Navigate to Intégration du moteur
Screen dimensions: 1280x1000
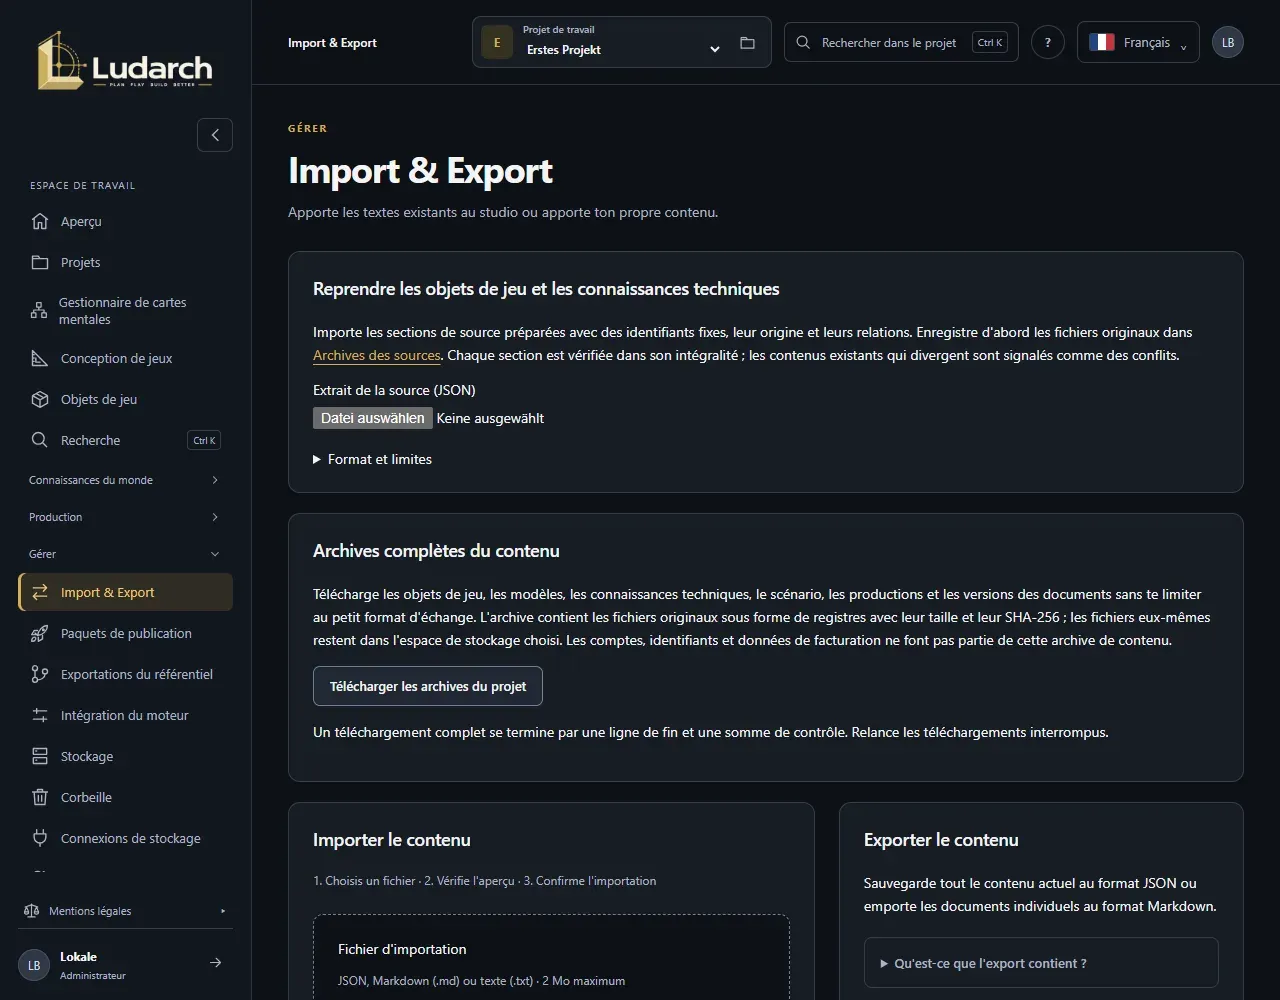pyautogui.click(x=126, y=715)
